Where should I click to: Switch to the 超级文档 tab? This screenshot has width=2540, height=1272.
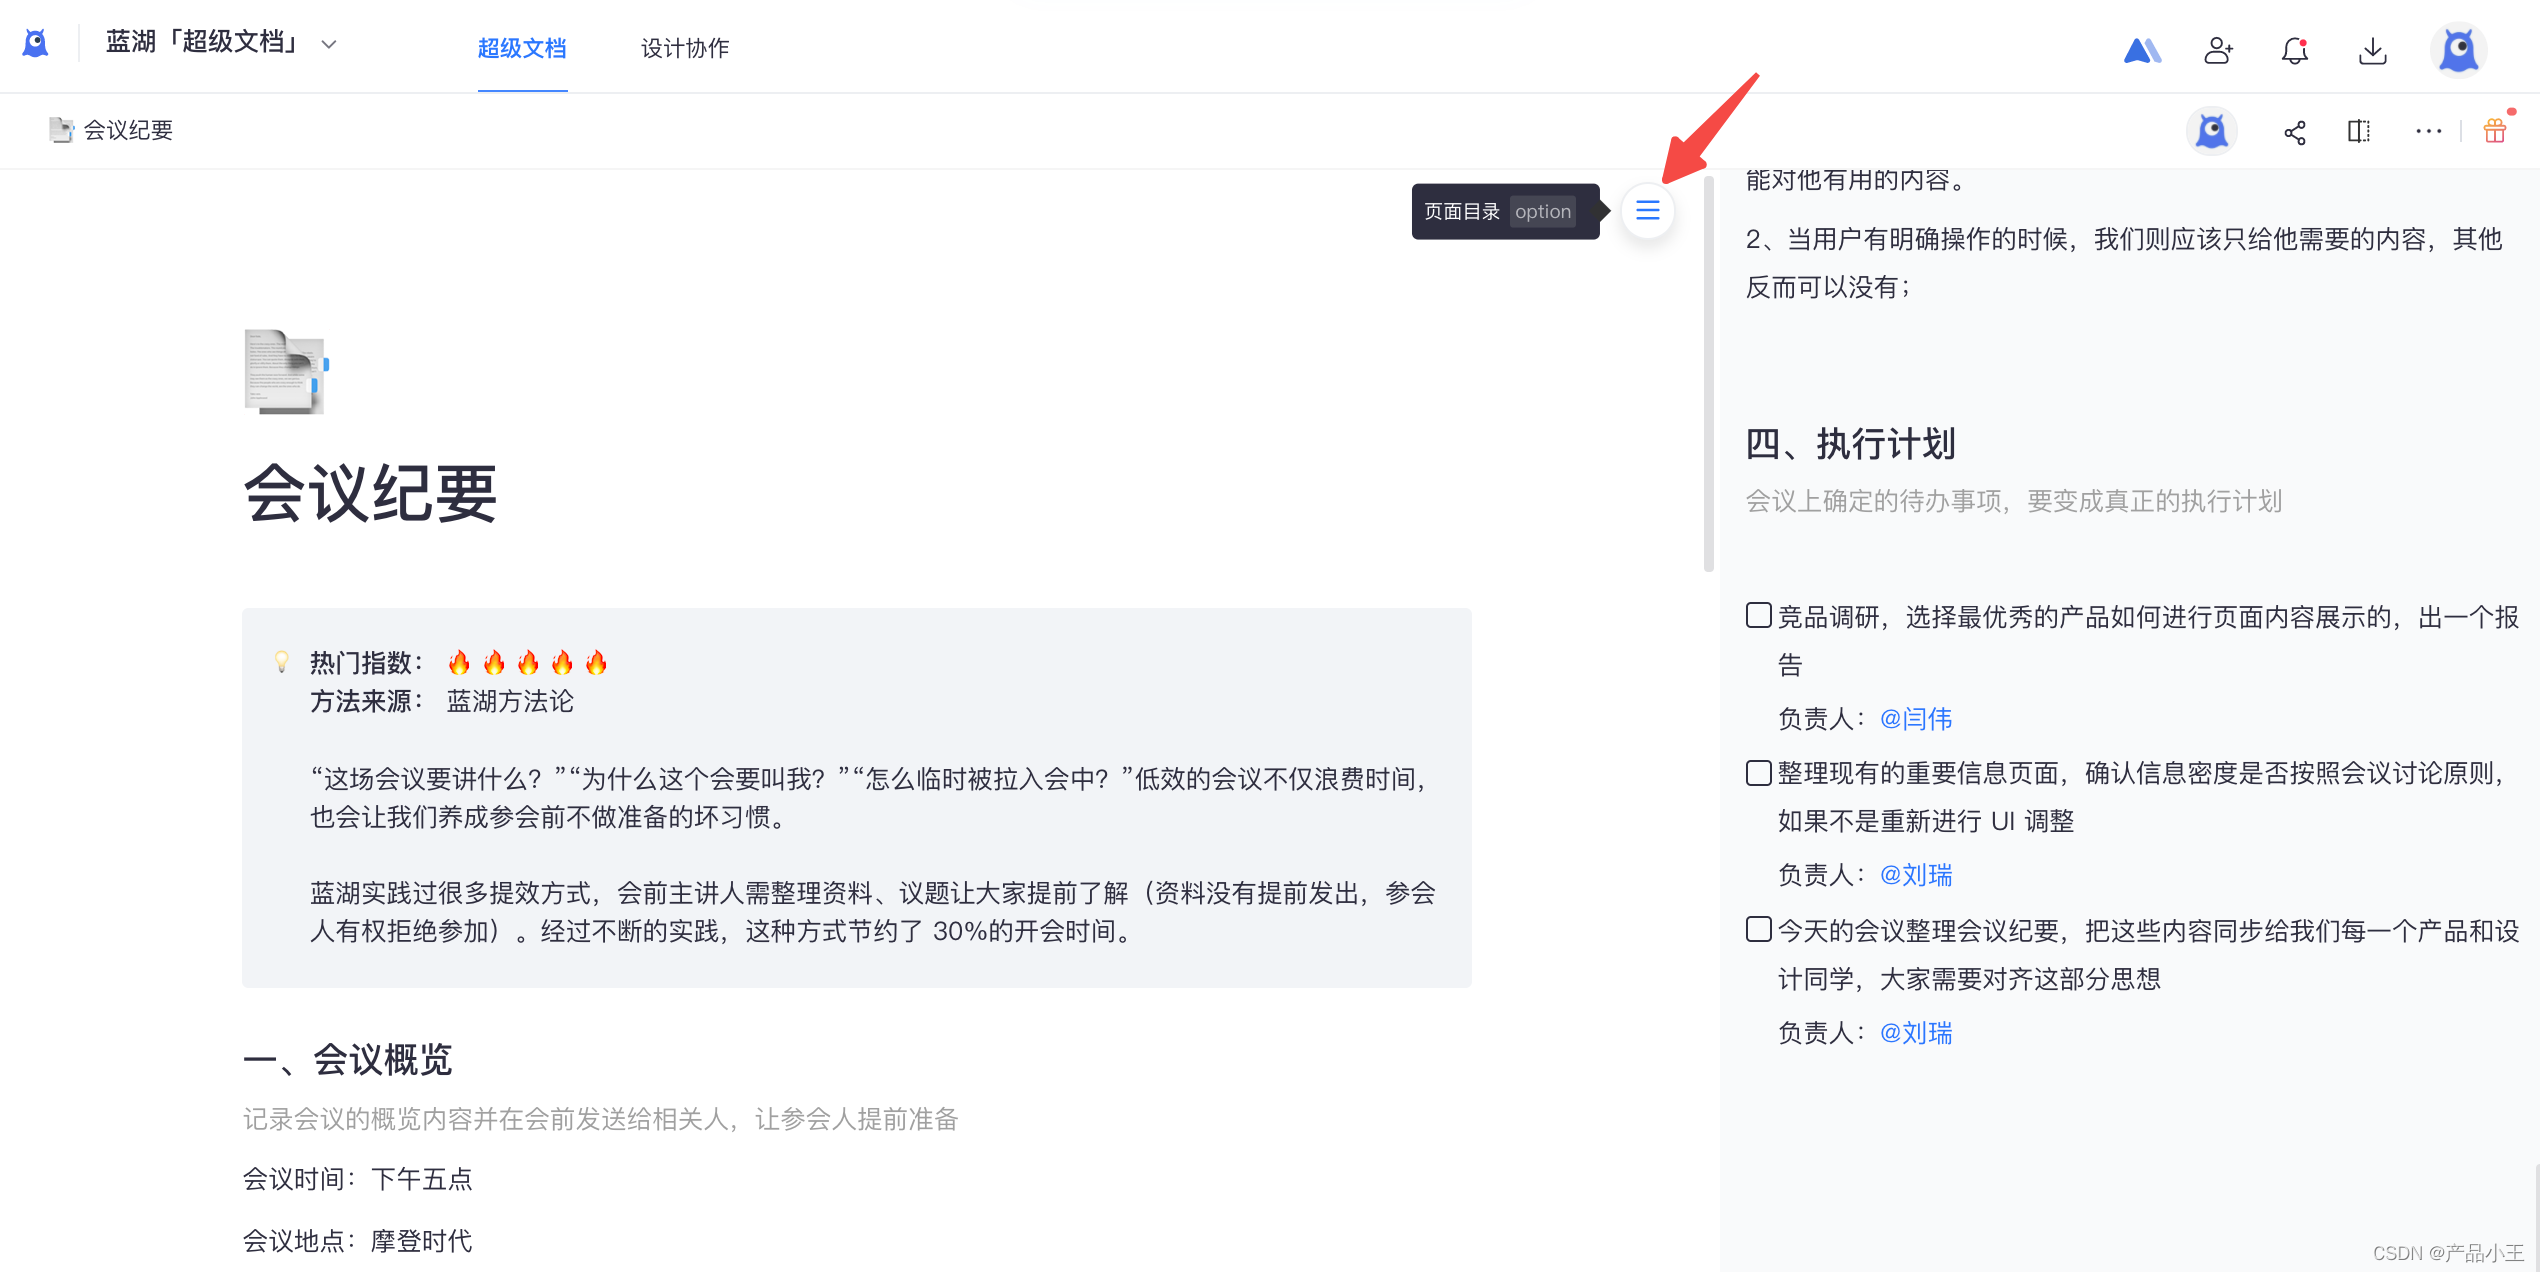click(x=522, y=48)
